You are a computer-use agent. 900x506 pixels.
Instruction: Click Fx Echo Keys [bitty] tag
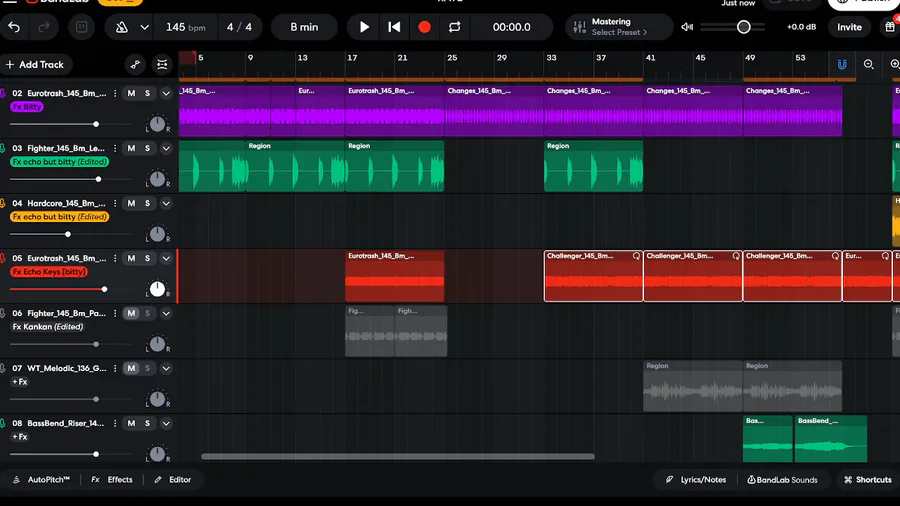(49, 272)
